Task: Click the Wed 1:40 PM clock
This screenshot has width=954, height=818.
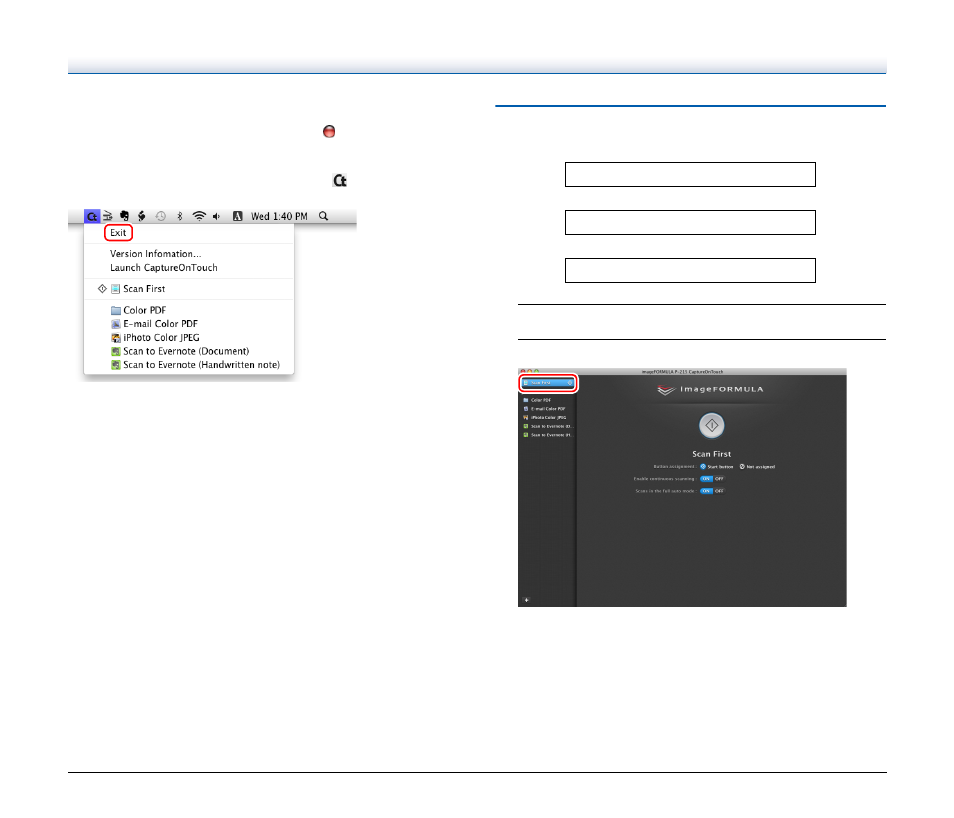Action: (x=279, y=216)
